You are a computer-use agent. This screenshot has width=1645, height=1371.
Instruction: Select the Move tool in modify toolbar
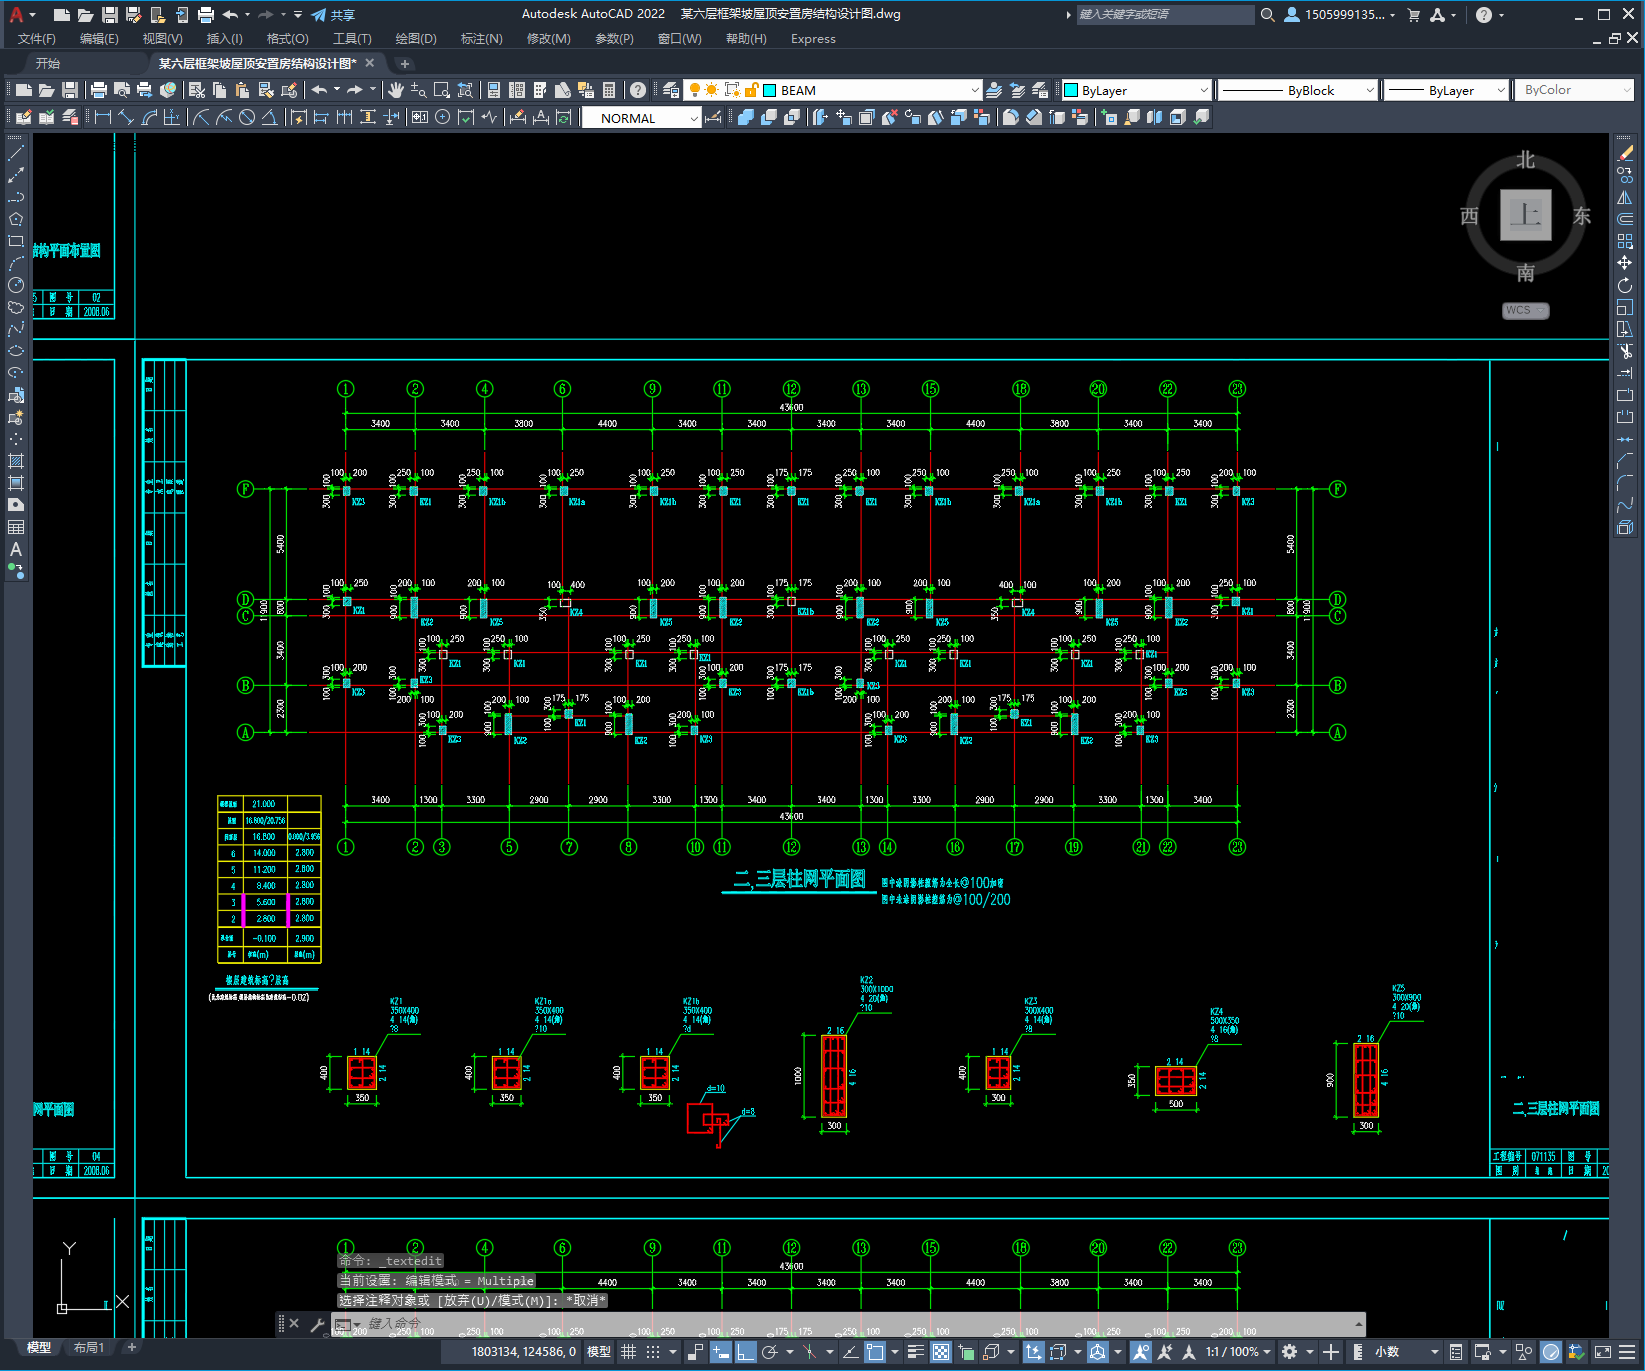(1625, 263)
